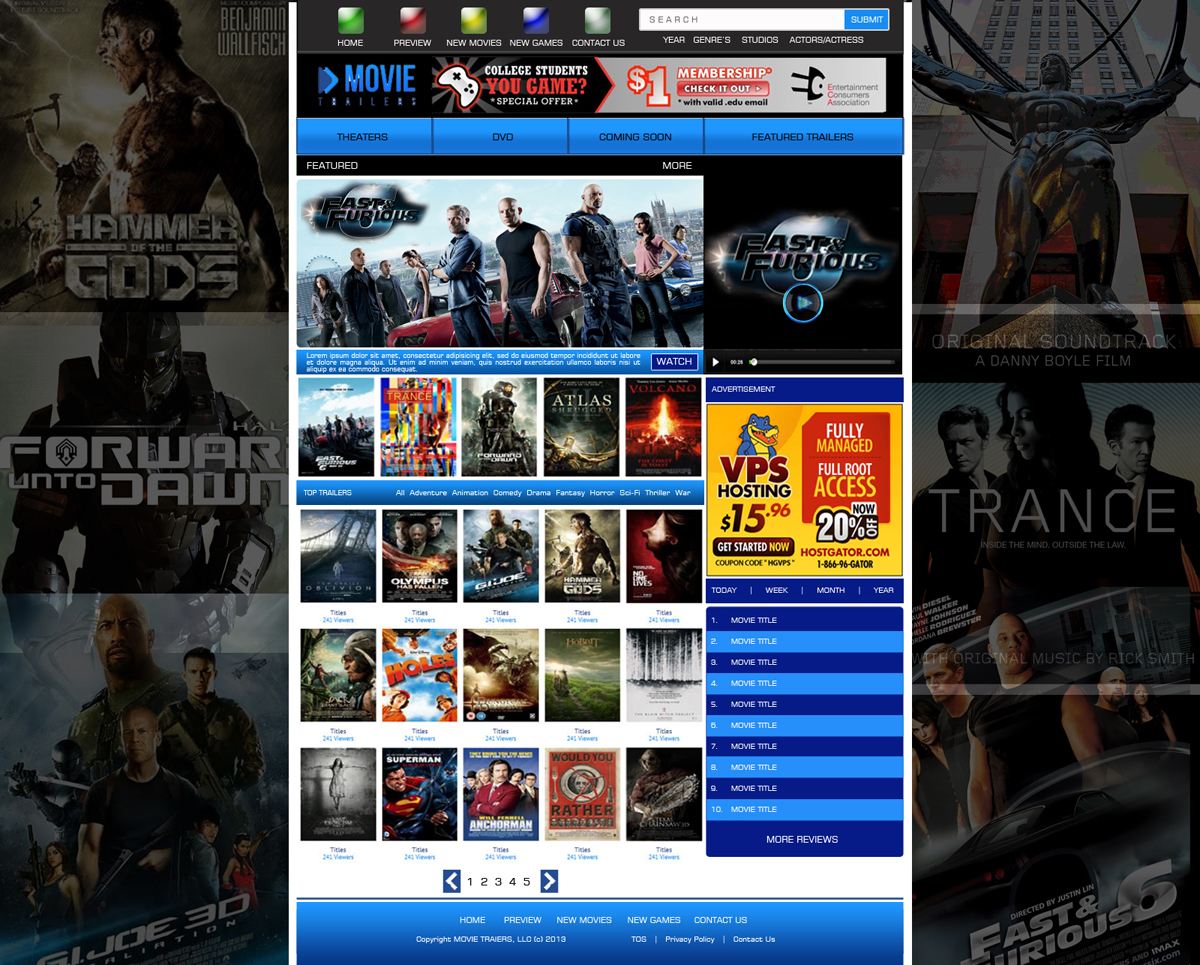
Task: Open movie title ranked number 1
Action: 804,620
